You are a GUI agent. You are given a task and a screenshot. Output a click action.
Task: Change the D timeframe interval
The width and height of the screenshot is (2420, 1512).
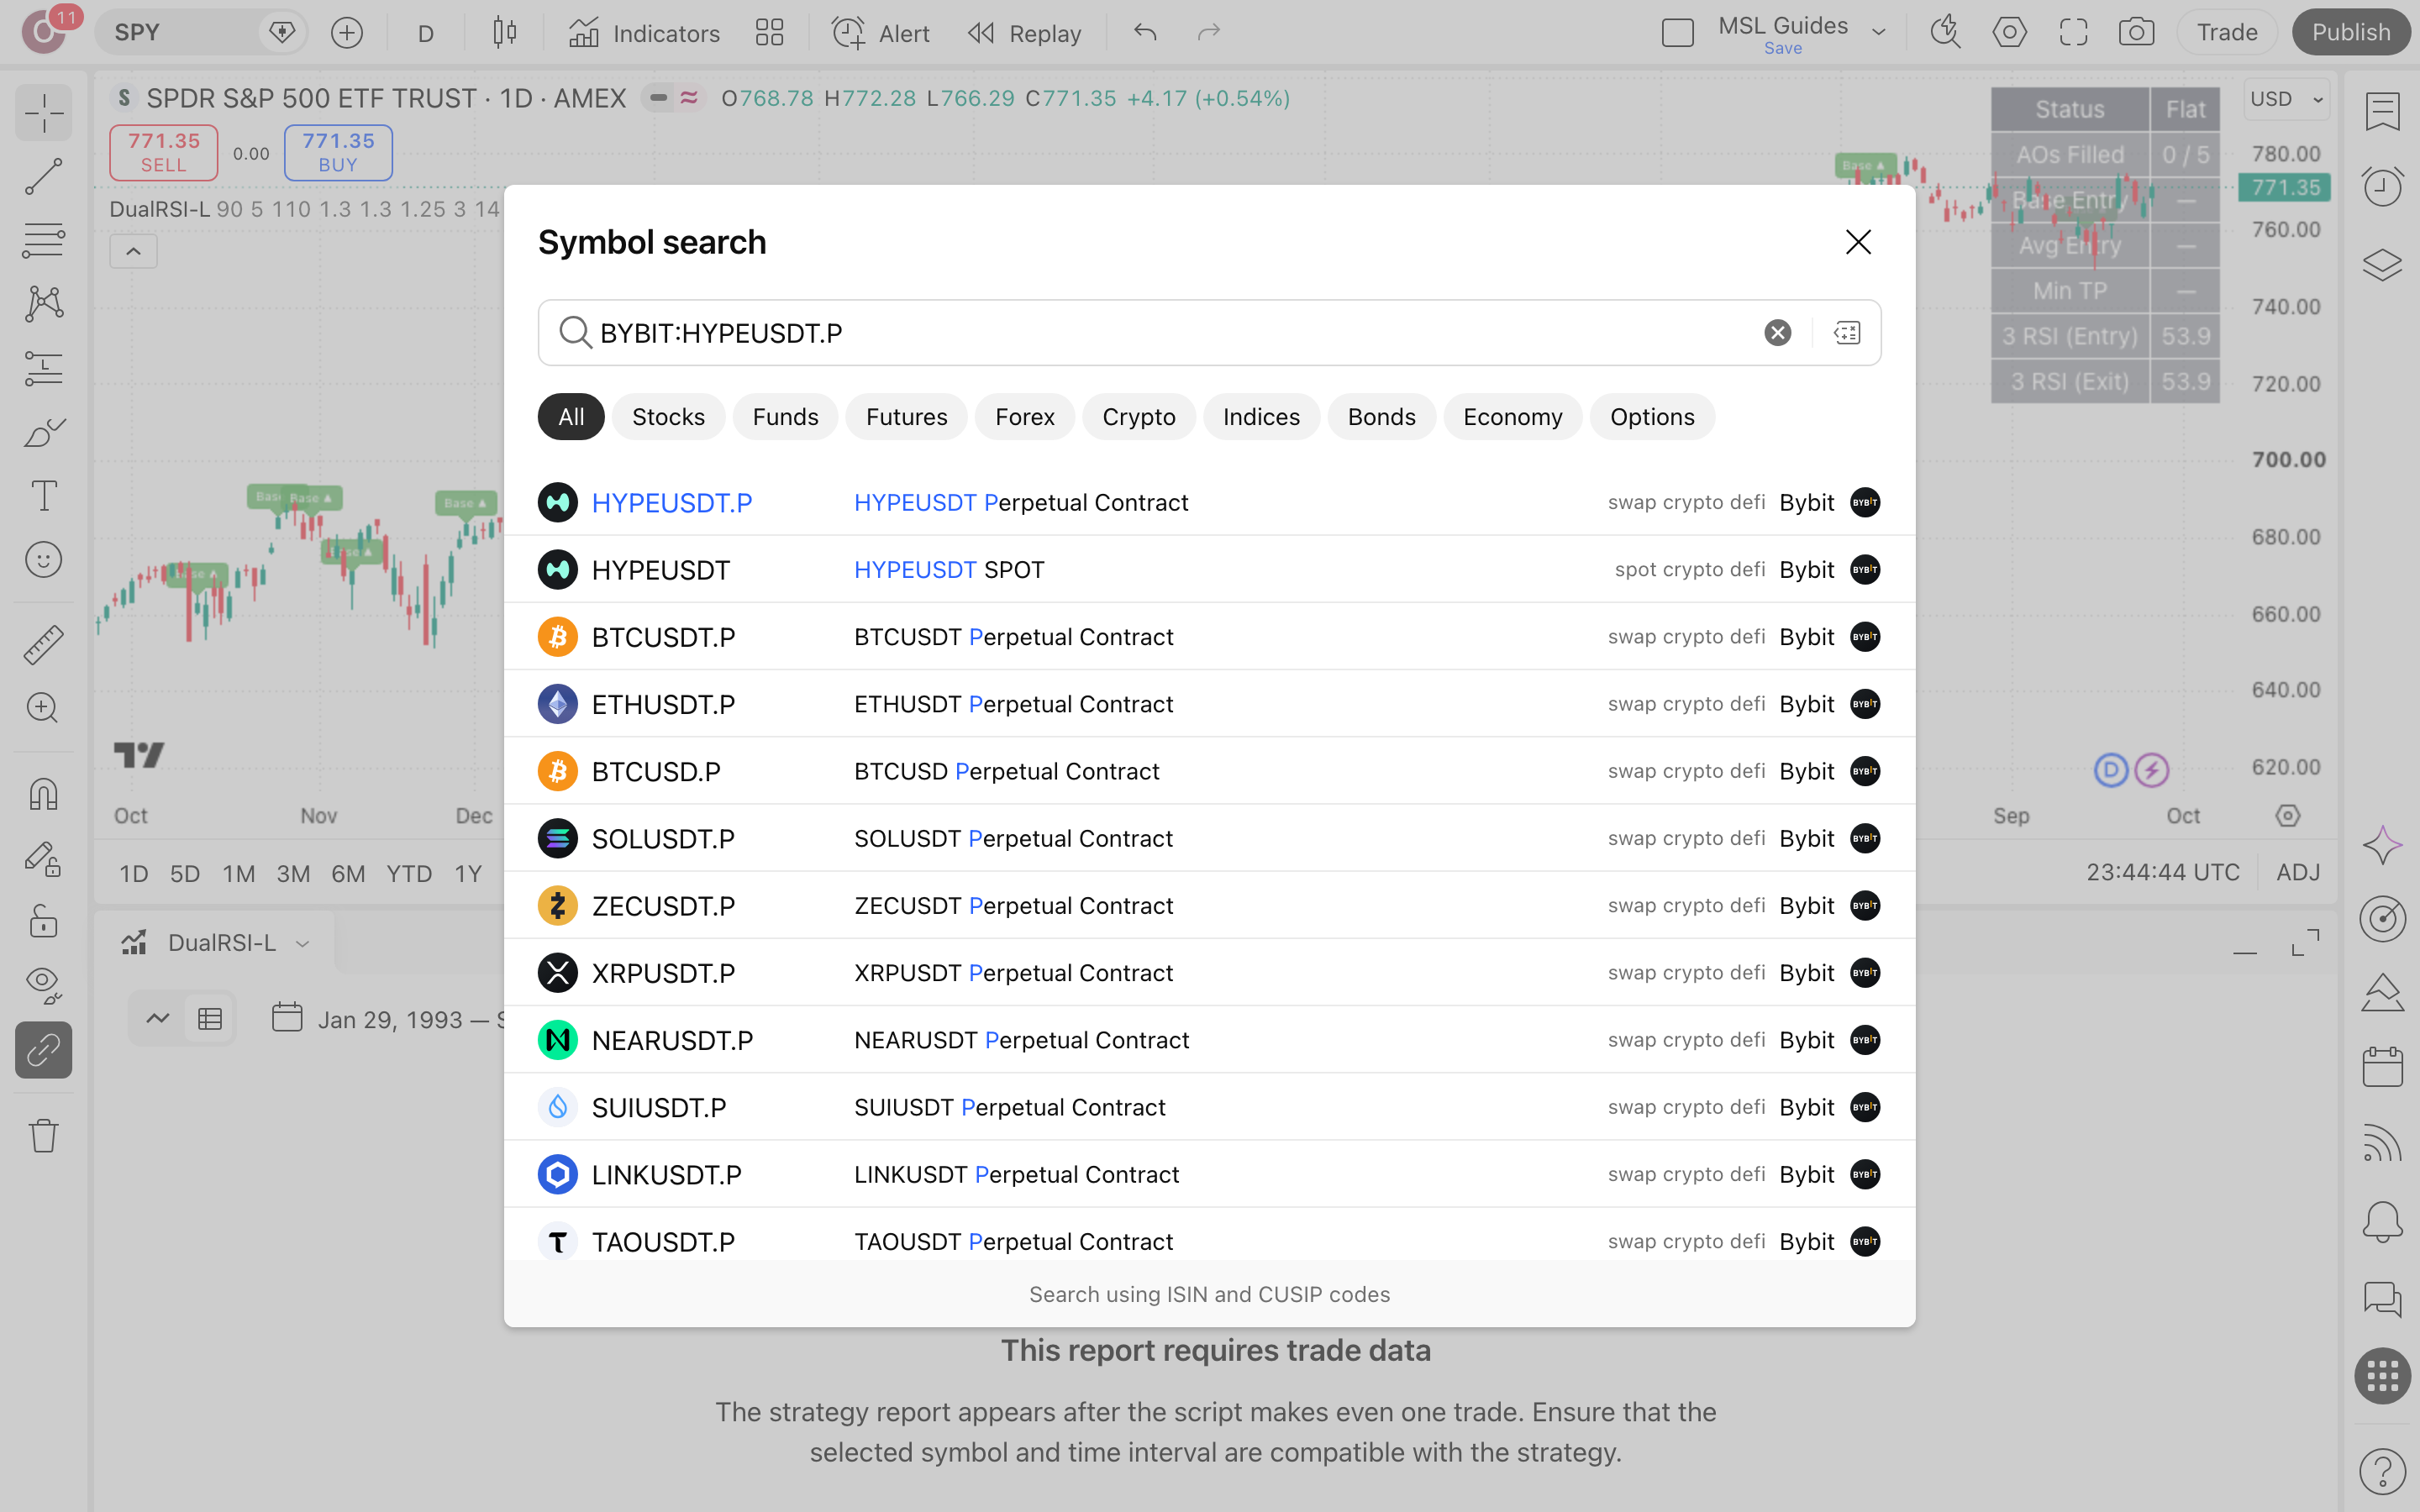point(426,33)
